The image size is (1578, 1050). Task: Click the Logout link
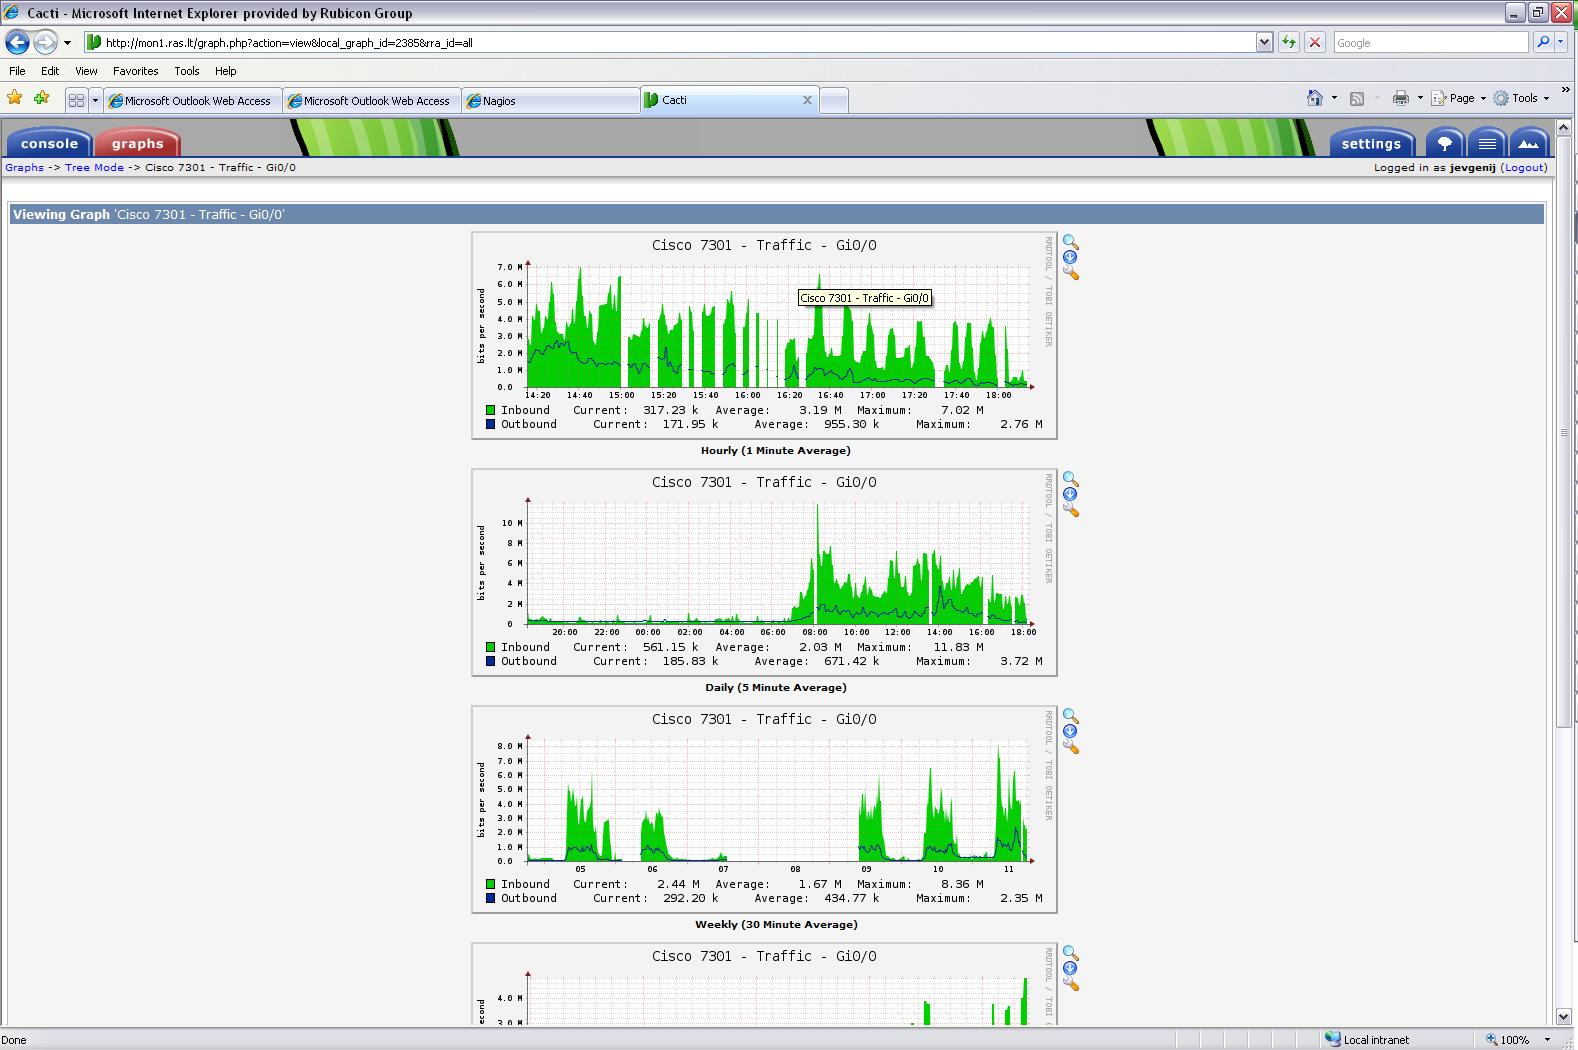(x=1524, y=167)
